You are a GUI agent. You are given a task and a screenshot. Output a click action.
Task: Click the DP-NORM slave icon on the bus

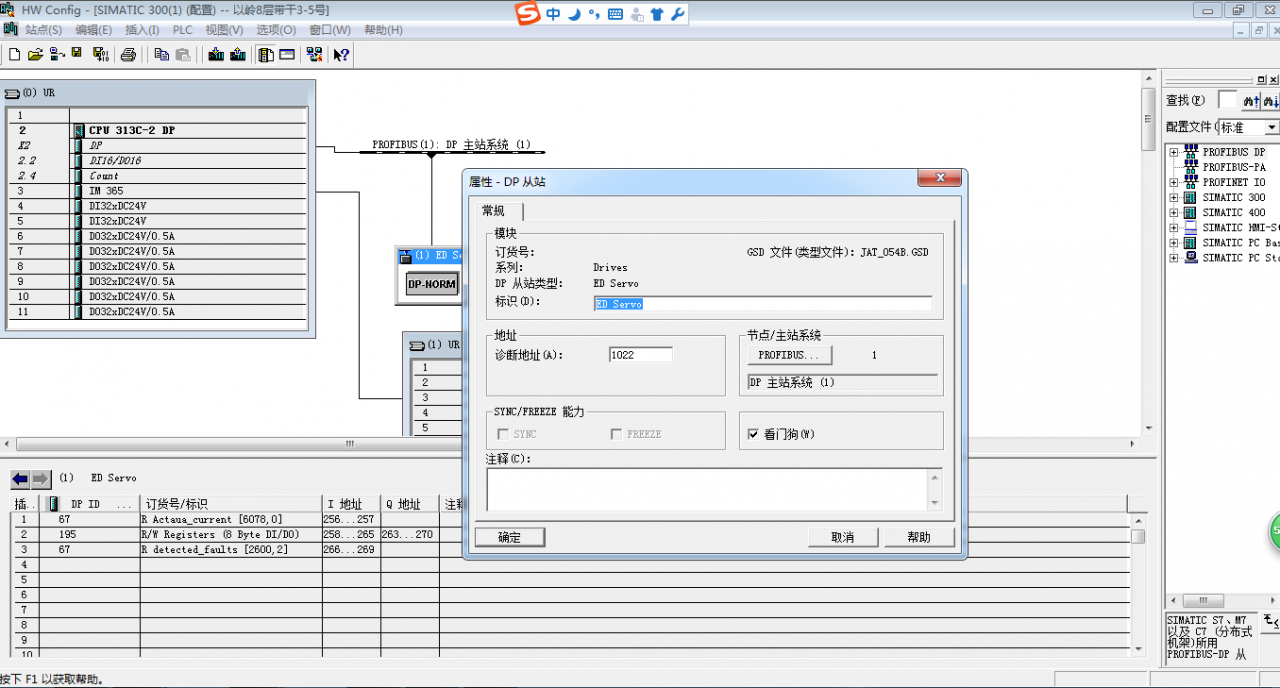click(x=431, y=284)
